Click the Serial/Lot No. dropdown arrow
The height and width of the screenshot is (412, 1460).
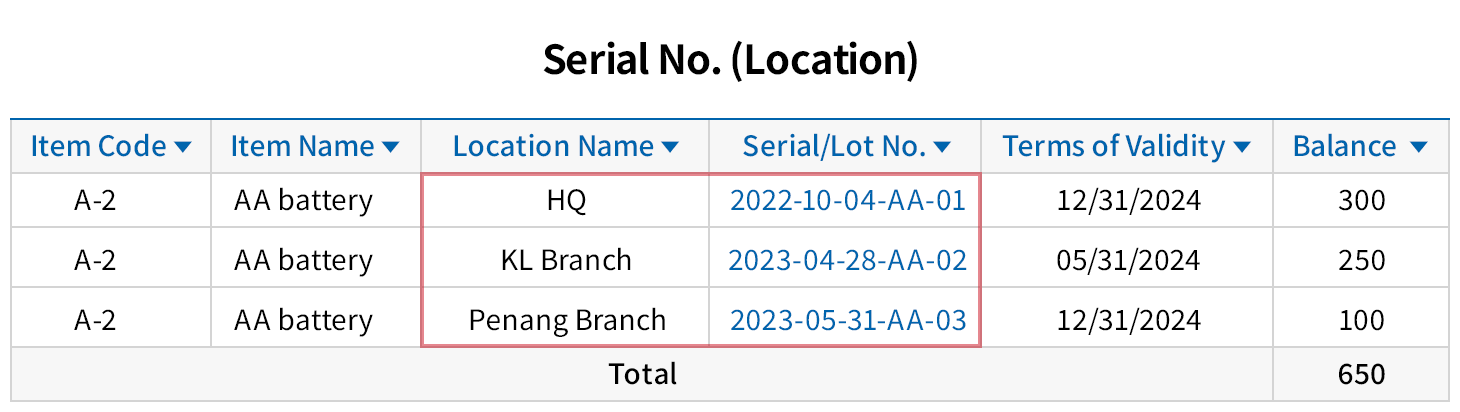click(x=942, y=147)
